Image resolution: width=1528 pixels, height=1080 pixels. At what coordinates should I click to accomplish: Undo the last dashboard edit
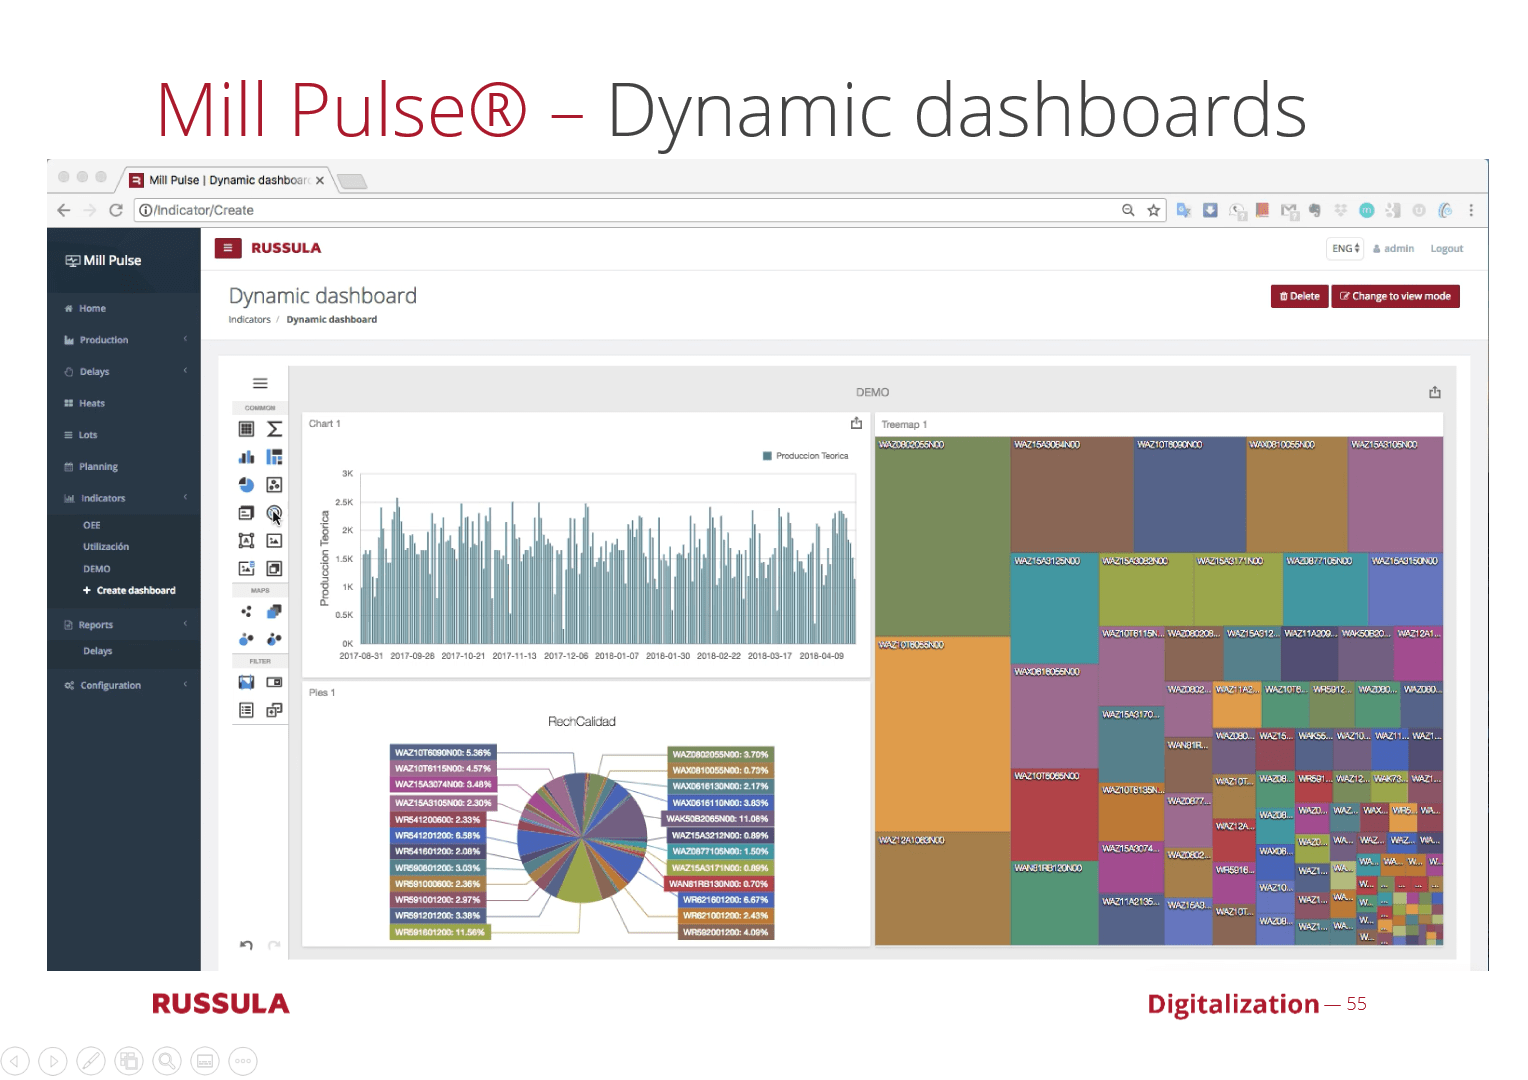246,945
